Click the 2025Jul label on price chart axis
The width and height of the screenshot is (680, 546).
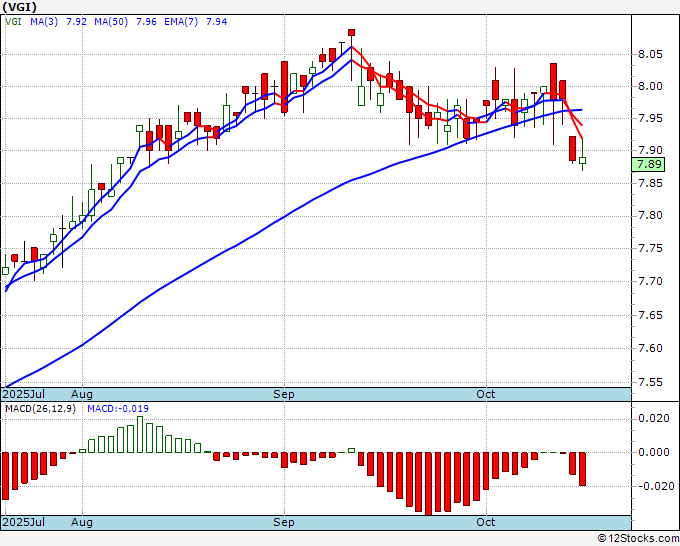(x=24, y=394)
